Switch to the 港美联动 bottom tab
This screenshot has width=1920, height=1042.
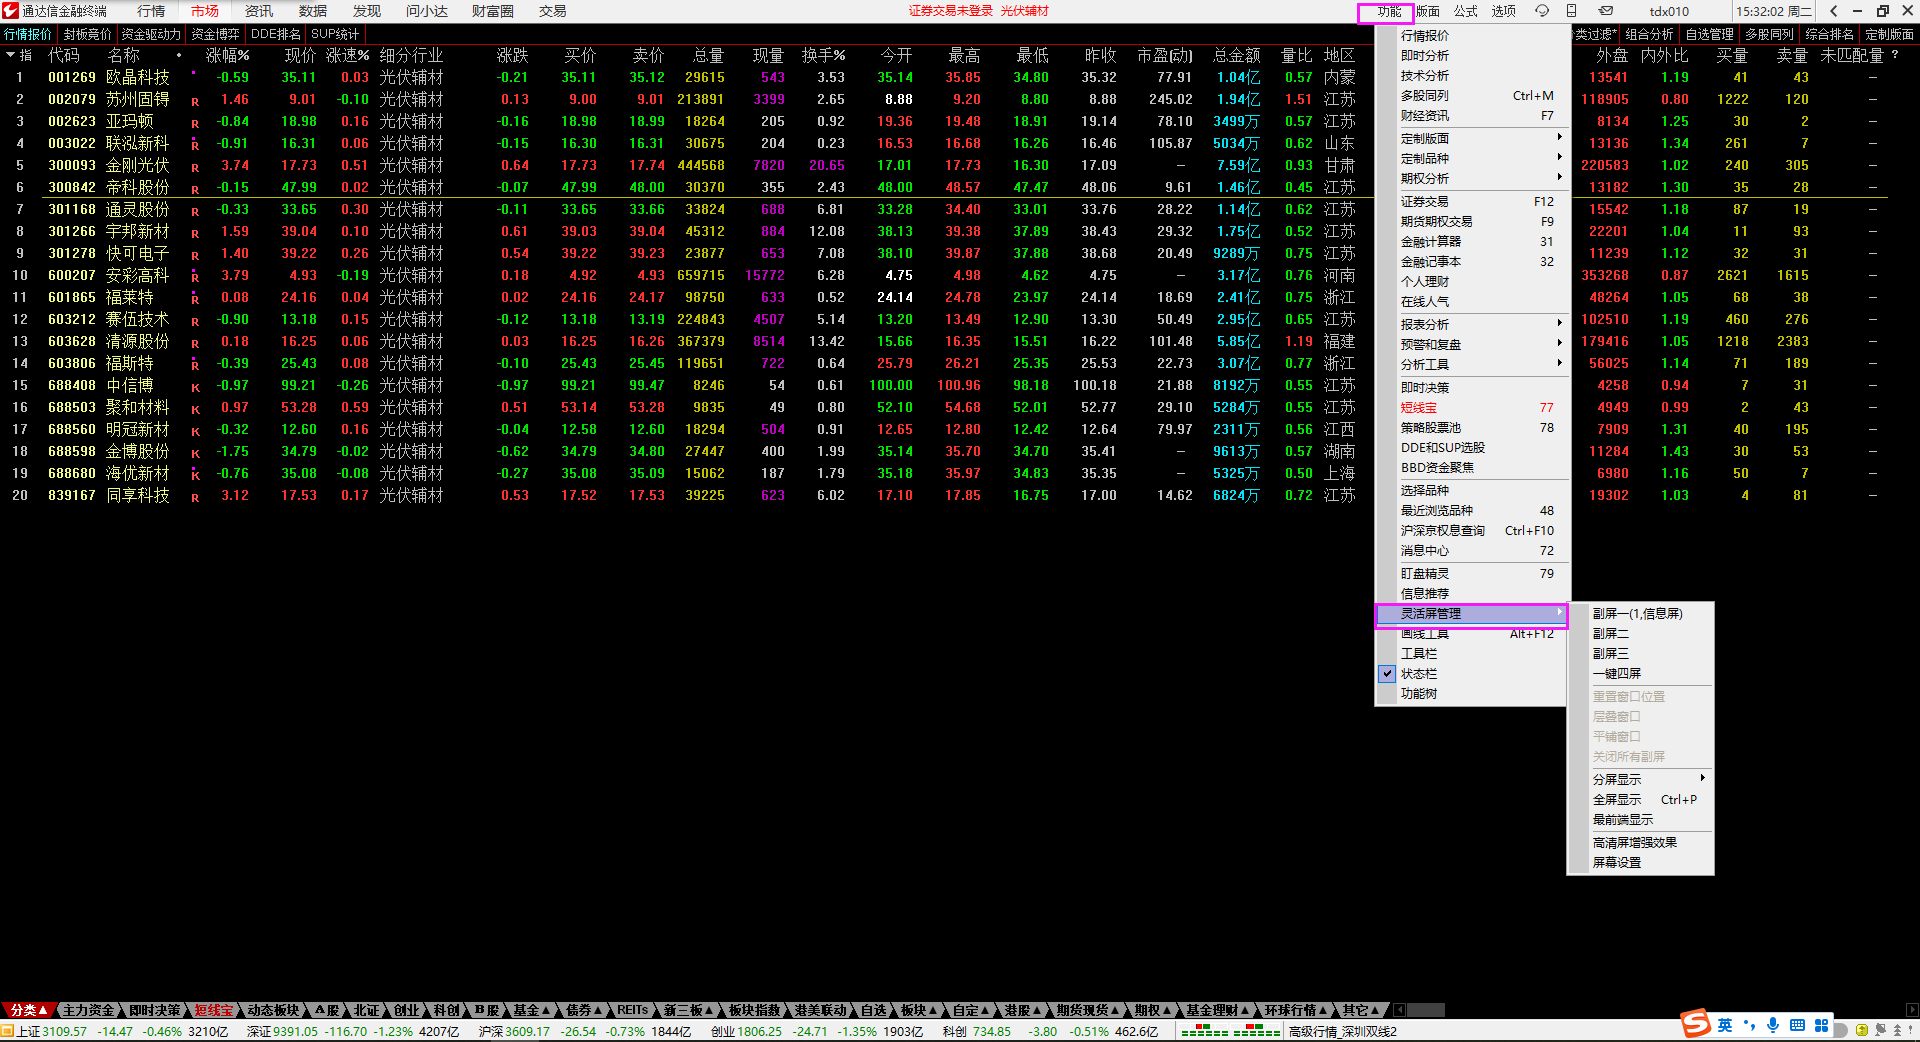tap(821, 1010)
